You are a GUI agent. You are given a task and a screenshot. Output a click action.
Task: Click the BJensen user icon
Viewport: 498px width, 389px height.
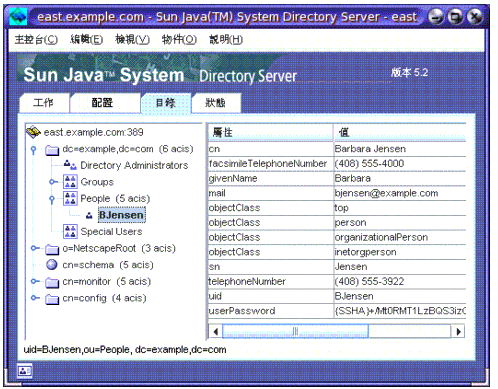point(89,216)
